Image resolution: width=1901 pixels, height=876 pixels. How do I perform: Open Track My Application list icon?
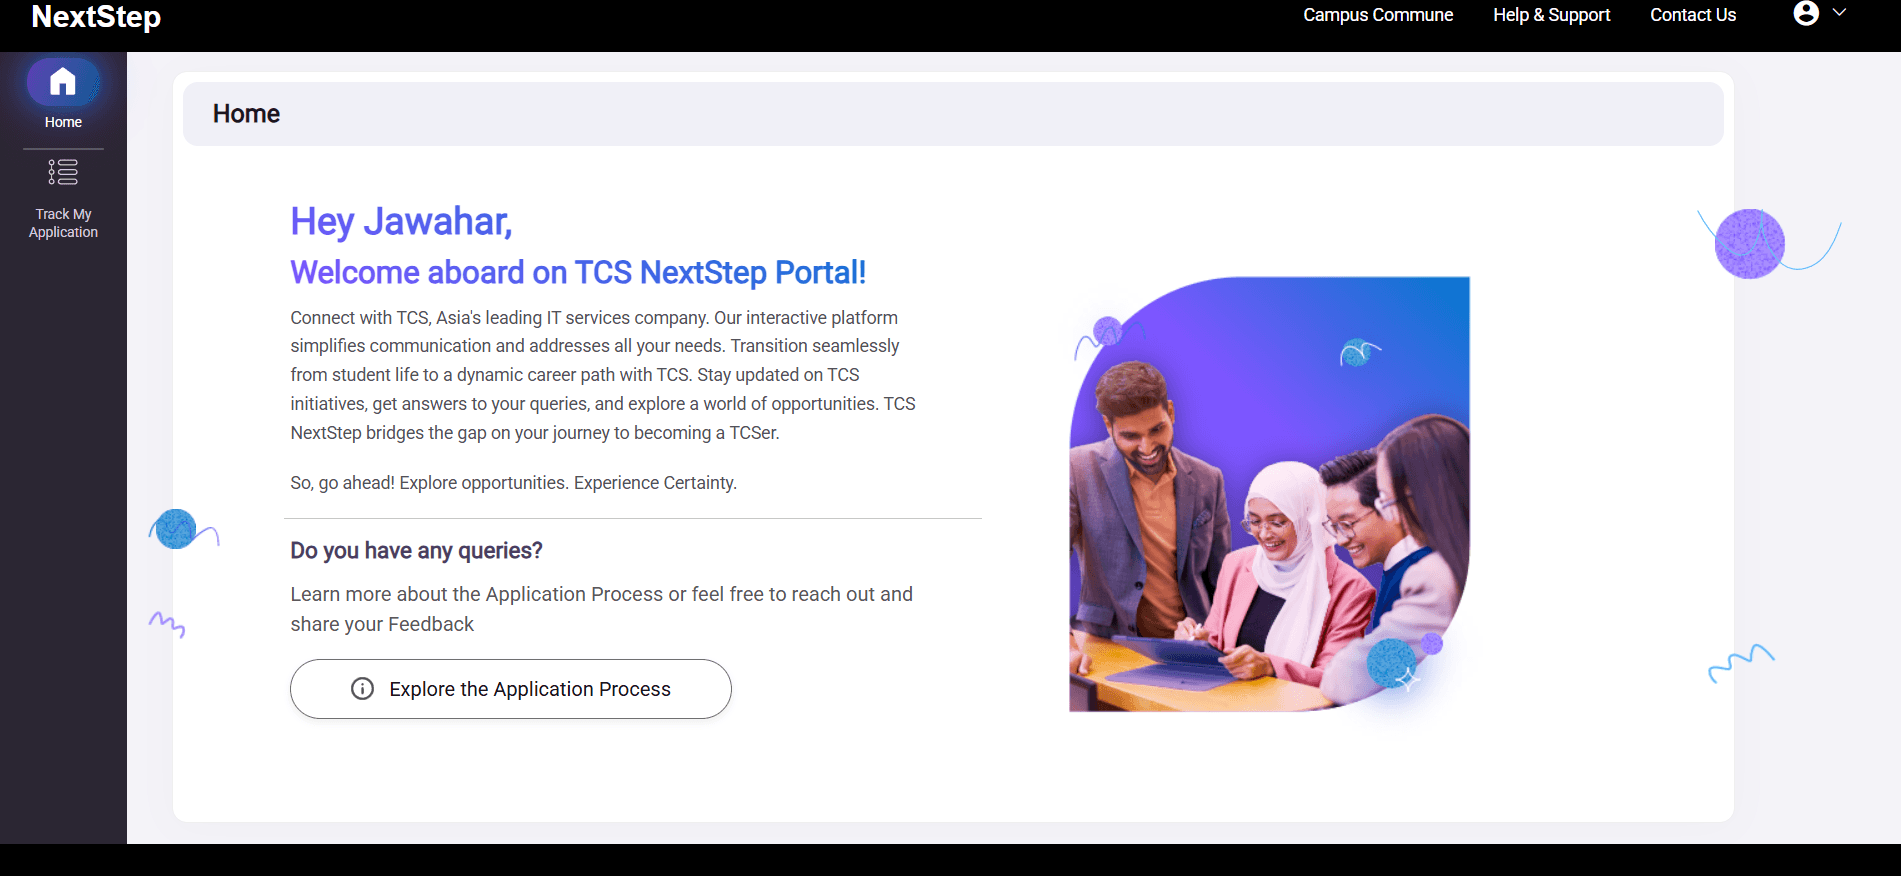pos(63,172)
